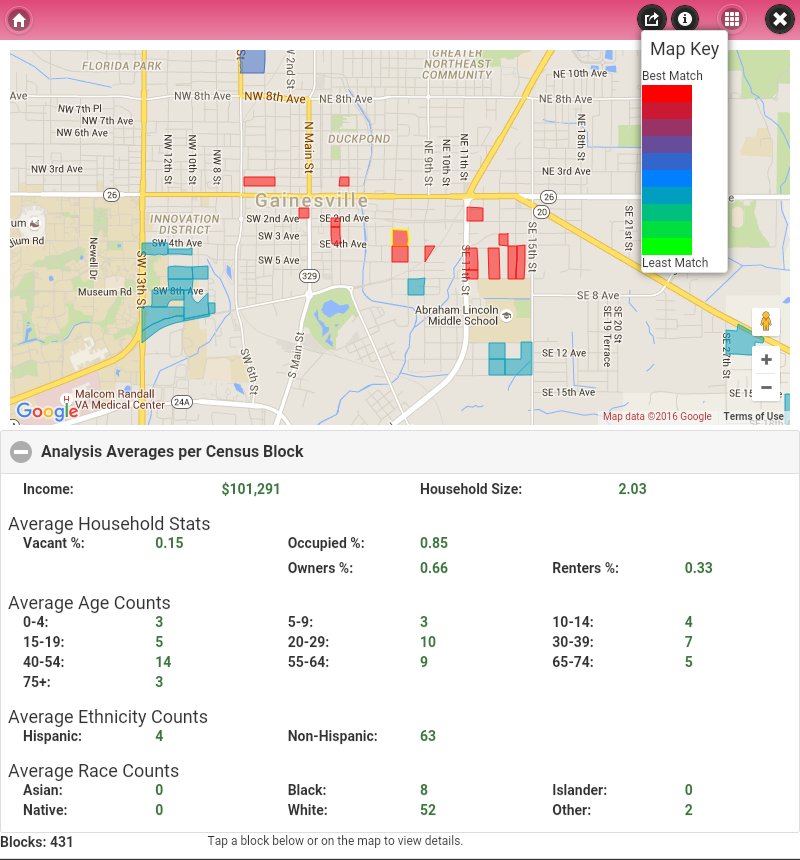Click the 30-39 age count 7
Viewport: 800px width, 860px height.
tap(689, 642)
